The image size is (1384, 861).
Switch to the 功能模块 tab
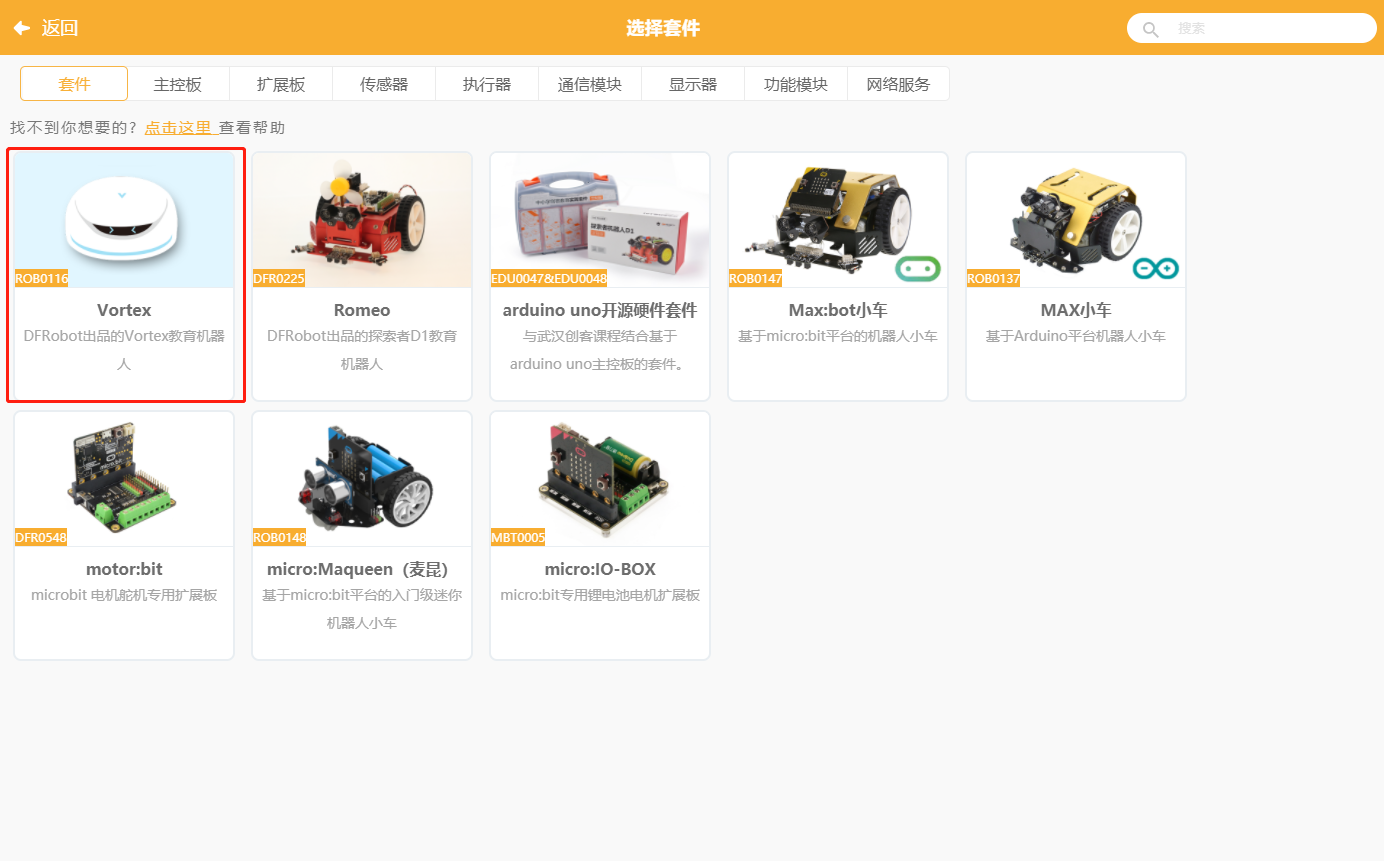(x=796, y=84)
